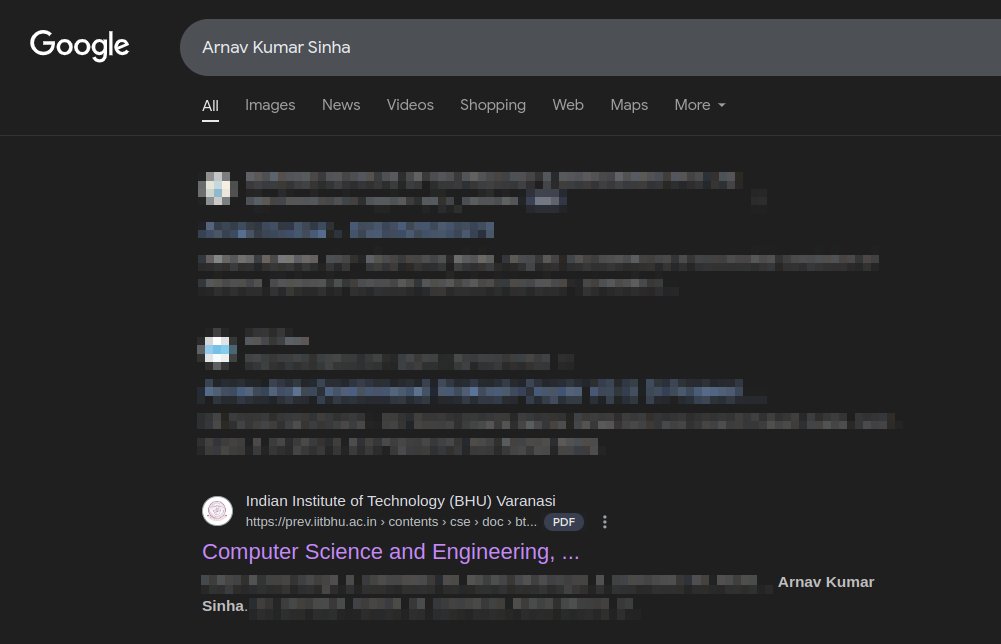The width and height of the screenshot is (1001, 644).
Task: Open the Maps tab
Action: pyautogui.click(x=629, y=105)
